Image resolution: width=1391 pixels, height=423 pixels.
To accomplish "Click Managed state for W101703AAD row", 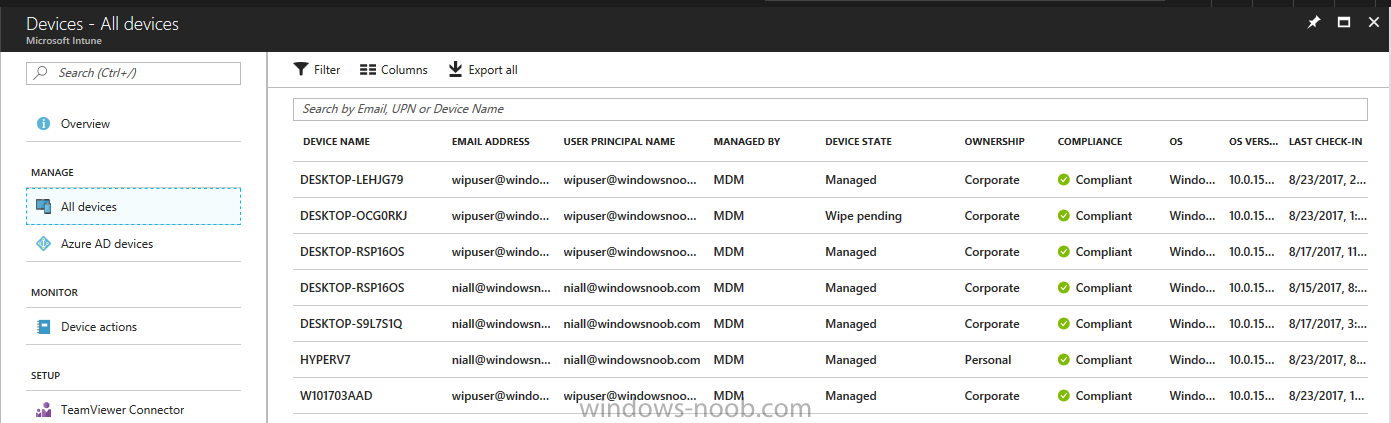I will pos(850,396).
